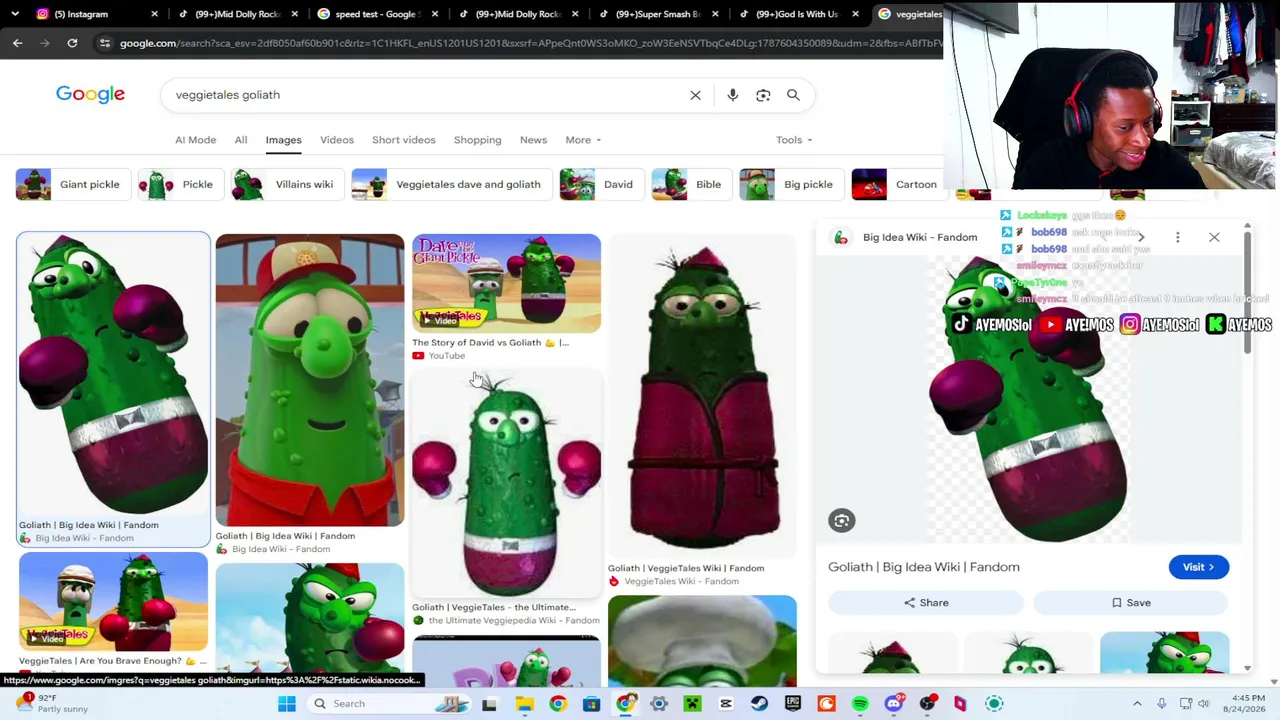Start voice search with the microphone icon
1280x720 pixels.
(733, 95)
